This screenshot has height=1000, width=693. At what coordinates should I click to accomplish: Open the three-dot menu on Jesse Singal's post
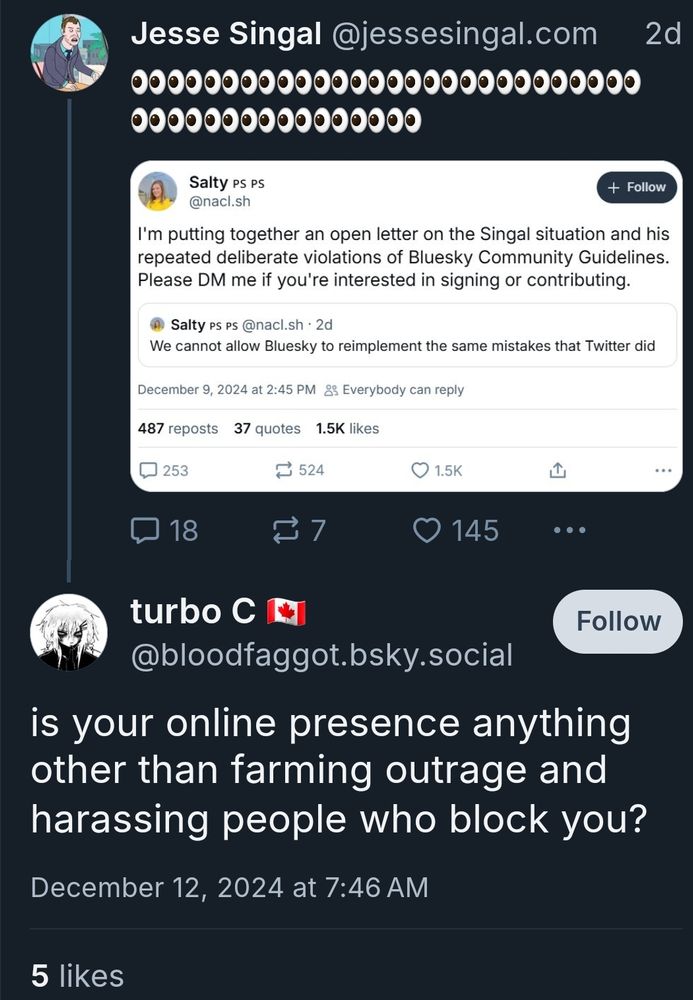[569, 530]
